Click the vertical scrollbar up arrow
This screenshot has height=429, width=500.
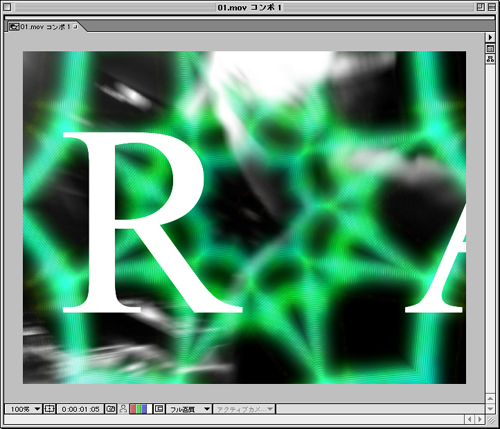[490, 398]
